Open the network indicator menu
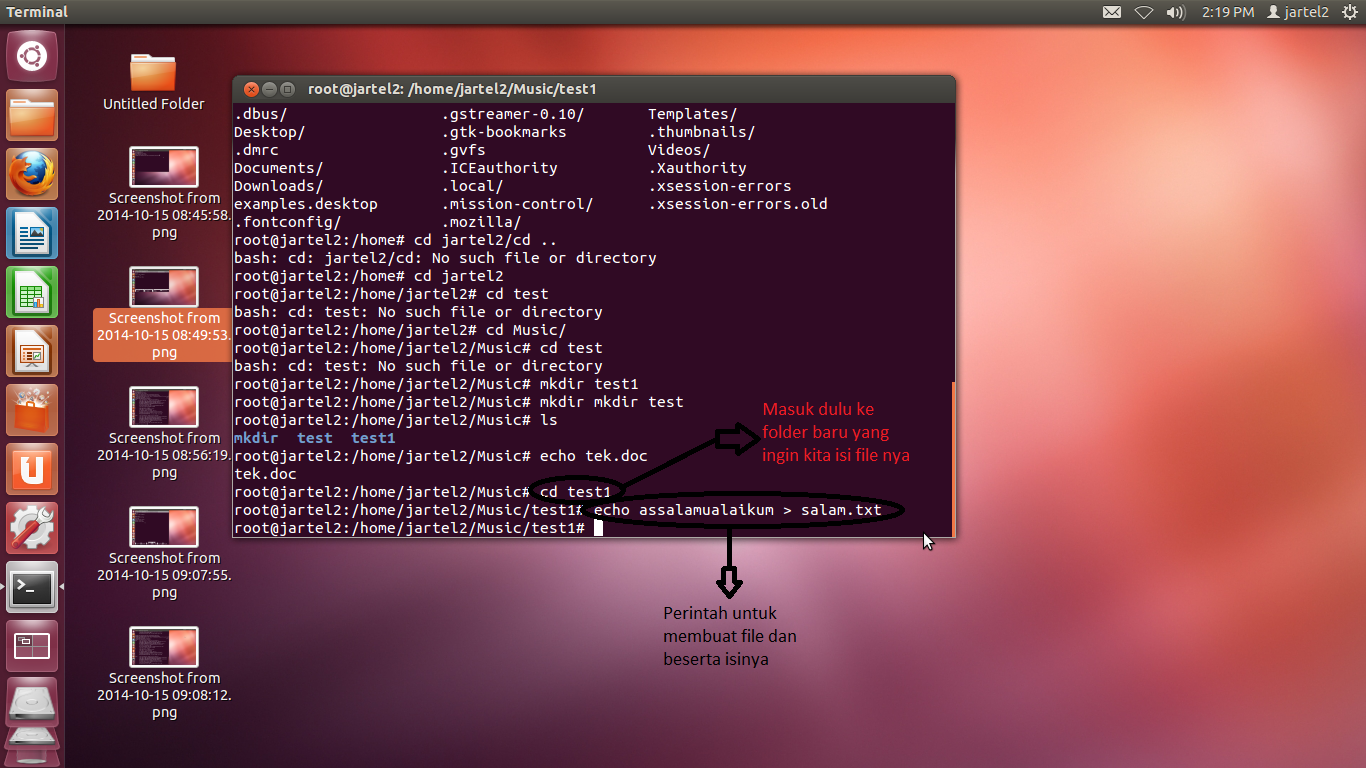This screenshot has height=768, width=1366. click(1144, 12)
